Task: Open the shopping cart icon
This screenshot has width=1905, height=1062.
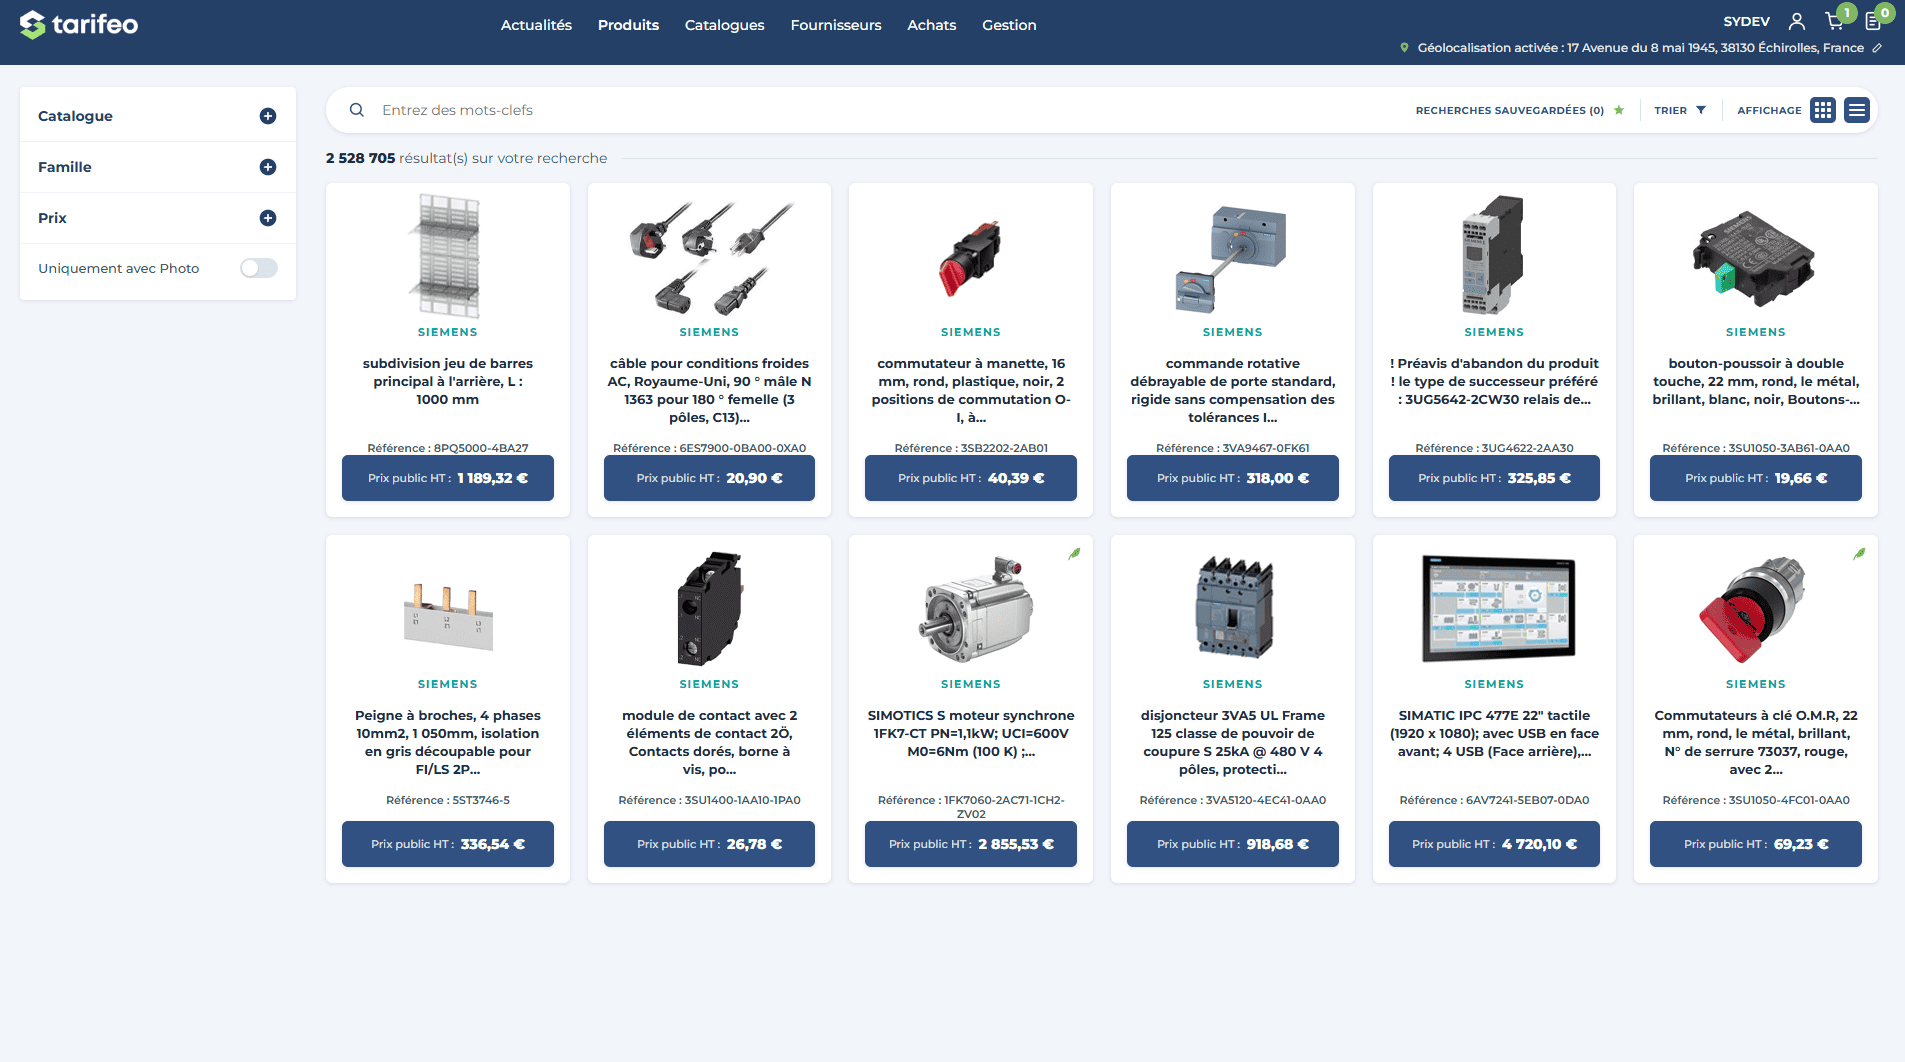Action: point(1834,21)
